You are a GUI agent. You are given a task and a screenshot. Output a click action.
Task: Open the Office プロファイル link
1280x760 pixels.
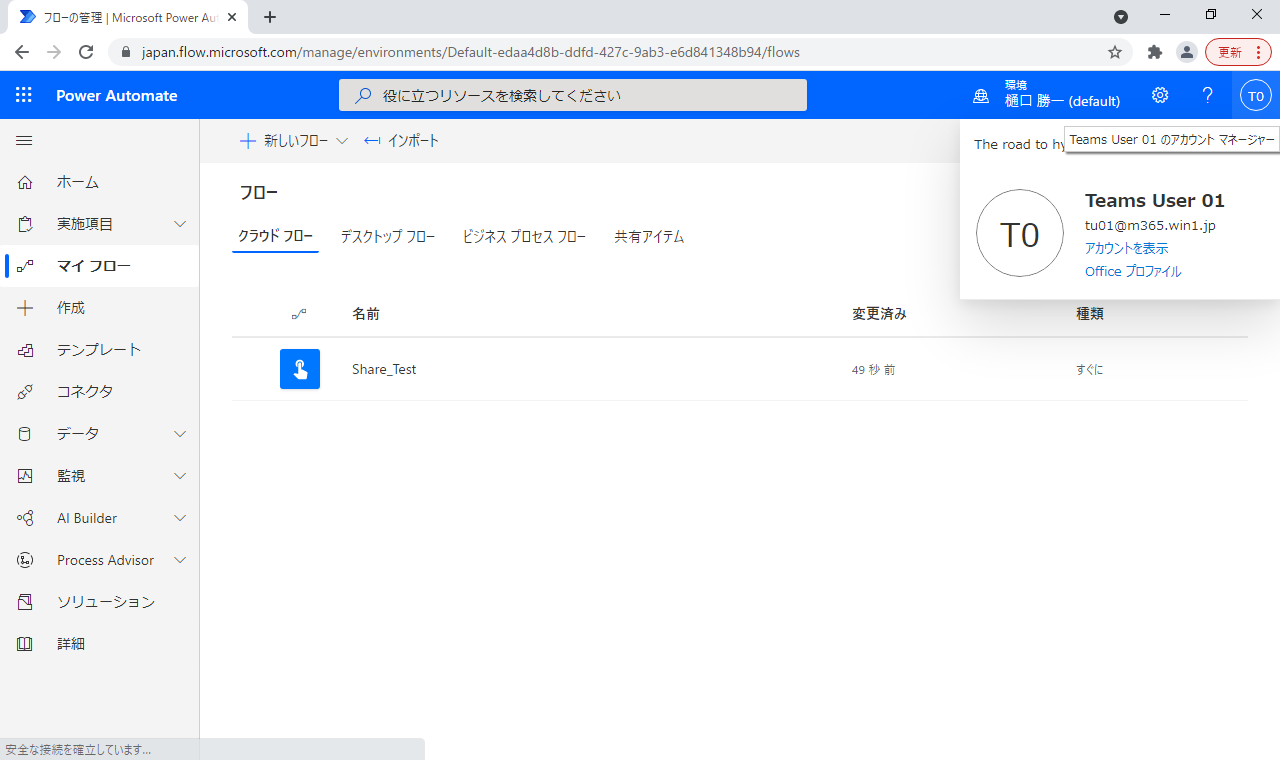tap(1133, 272)
